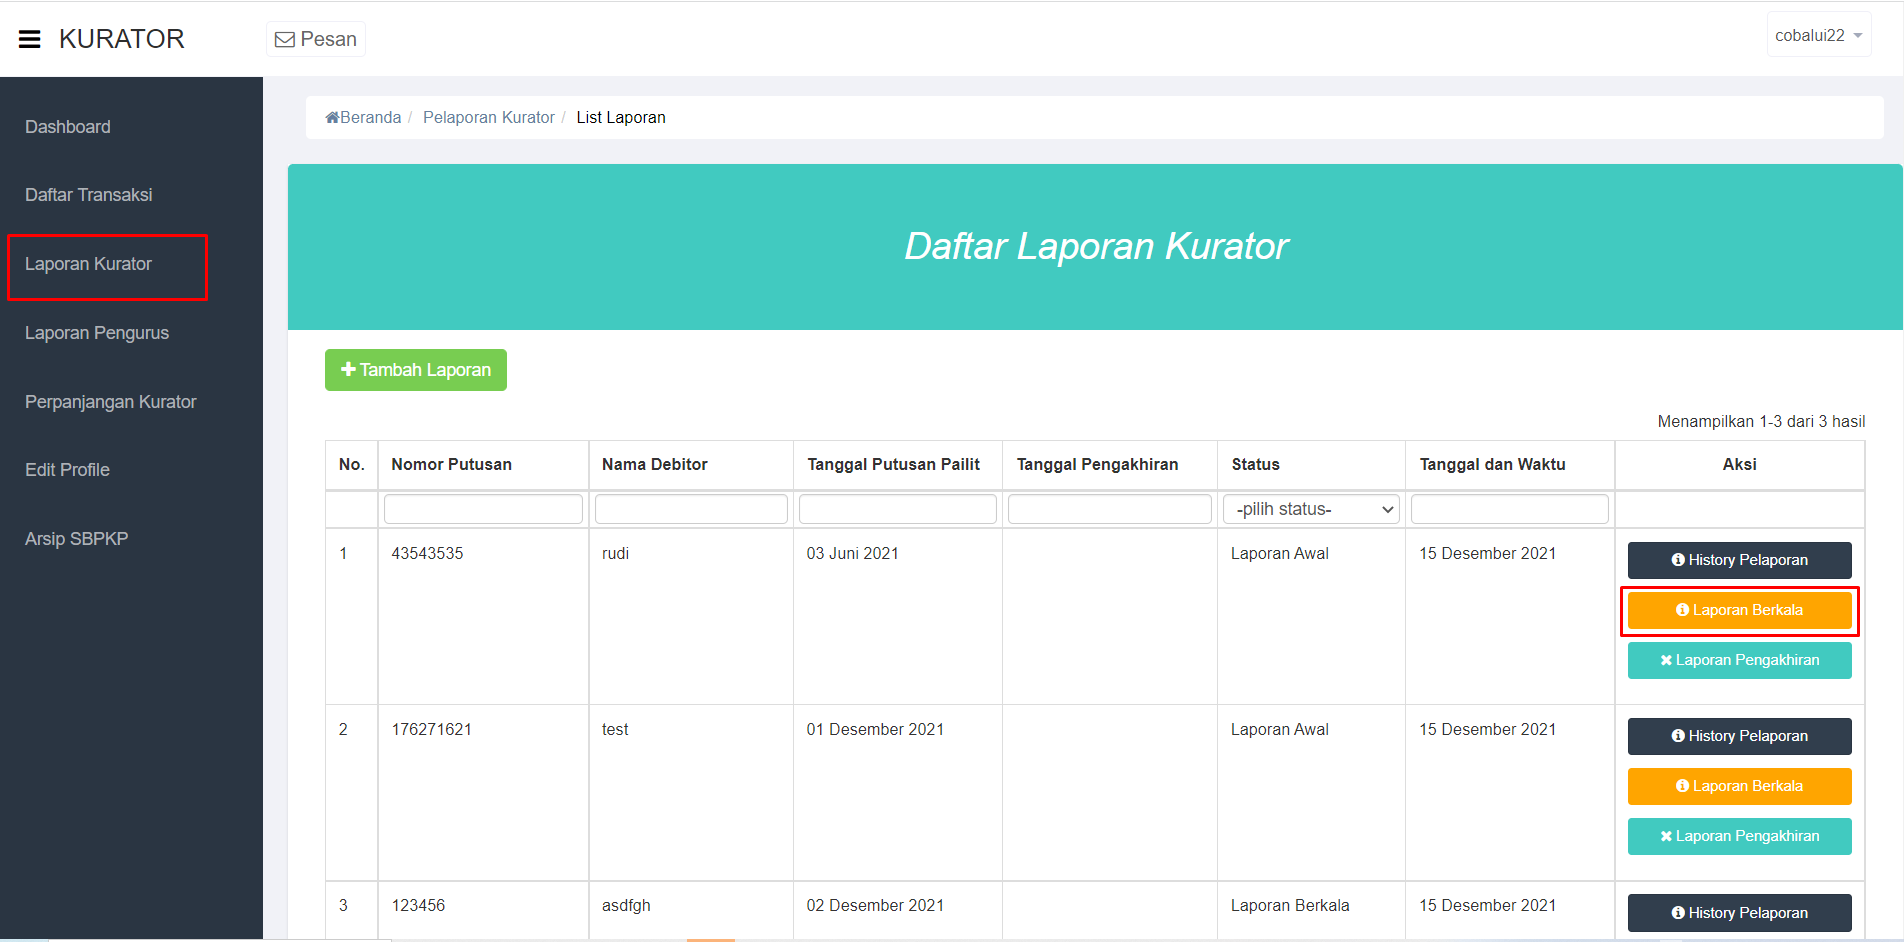Go to Dashboard in sidebar
The height and width of the screenshot is (942, 1904).
coord(68,127)
